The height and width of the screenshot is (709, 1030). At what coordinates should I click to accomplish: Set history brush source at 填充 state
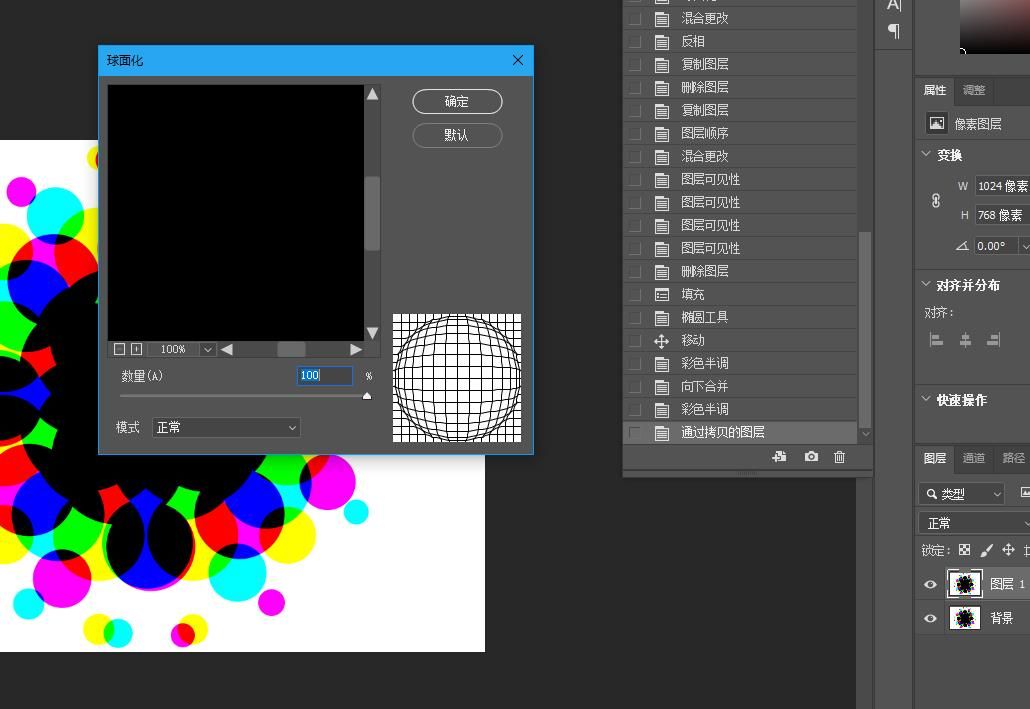[x=635, y=294]
